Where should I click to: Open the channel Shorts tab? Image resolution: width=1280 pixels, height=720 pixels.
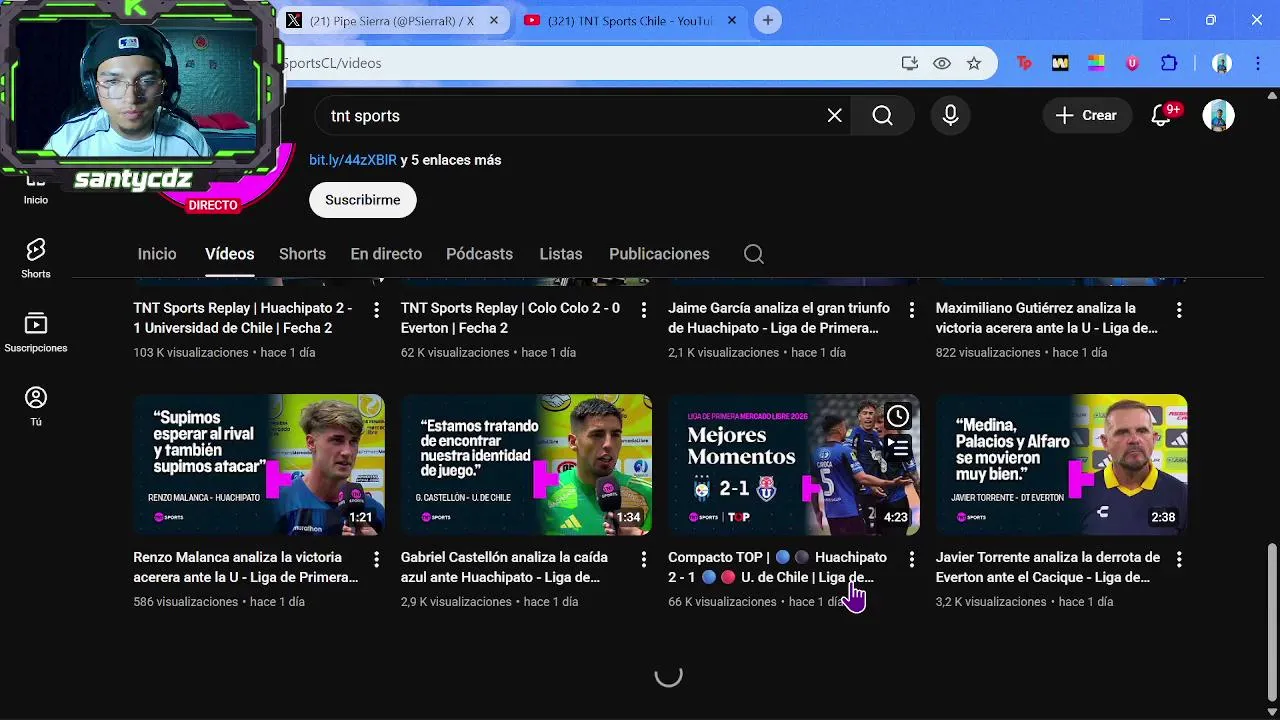302,254
